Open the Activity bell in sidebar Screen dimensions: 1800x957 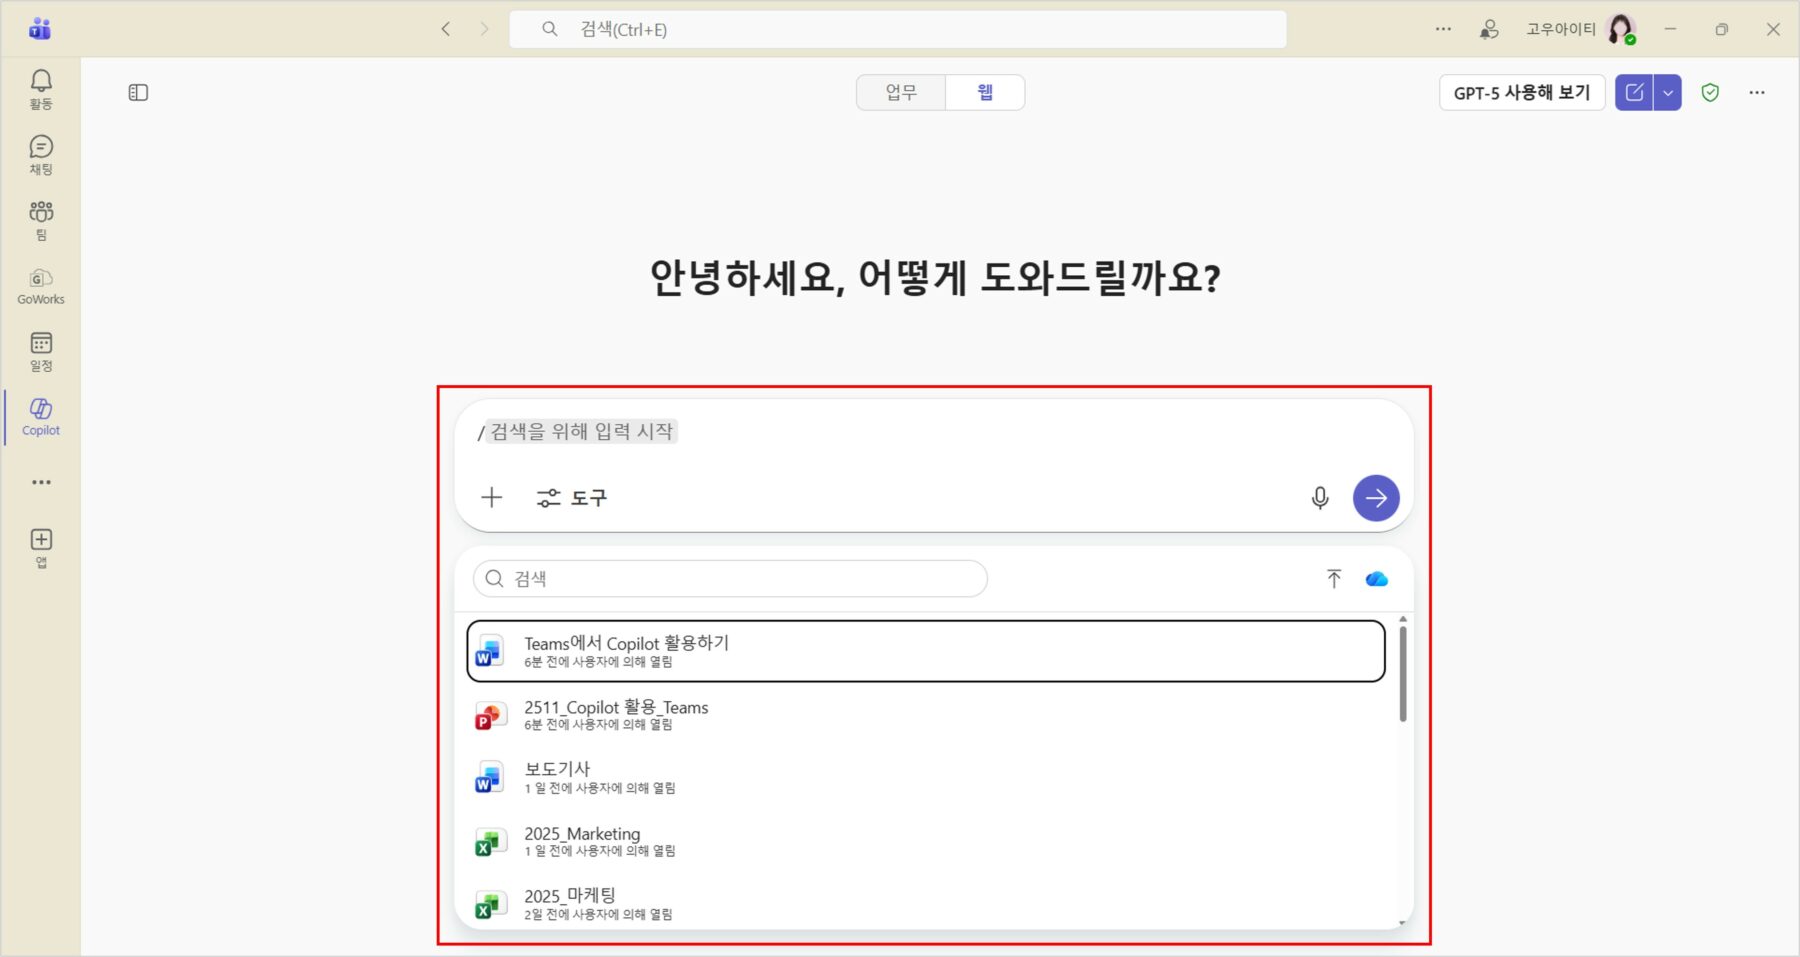tap(41, 88)
